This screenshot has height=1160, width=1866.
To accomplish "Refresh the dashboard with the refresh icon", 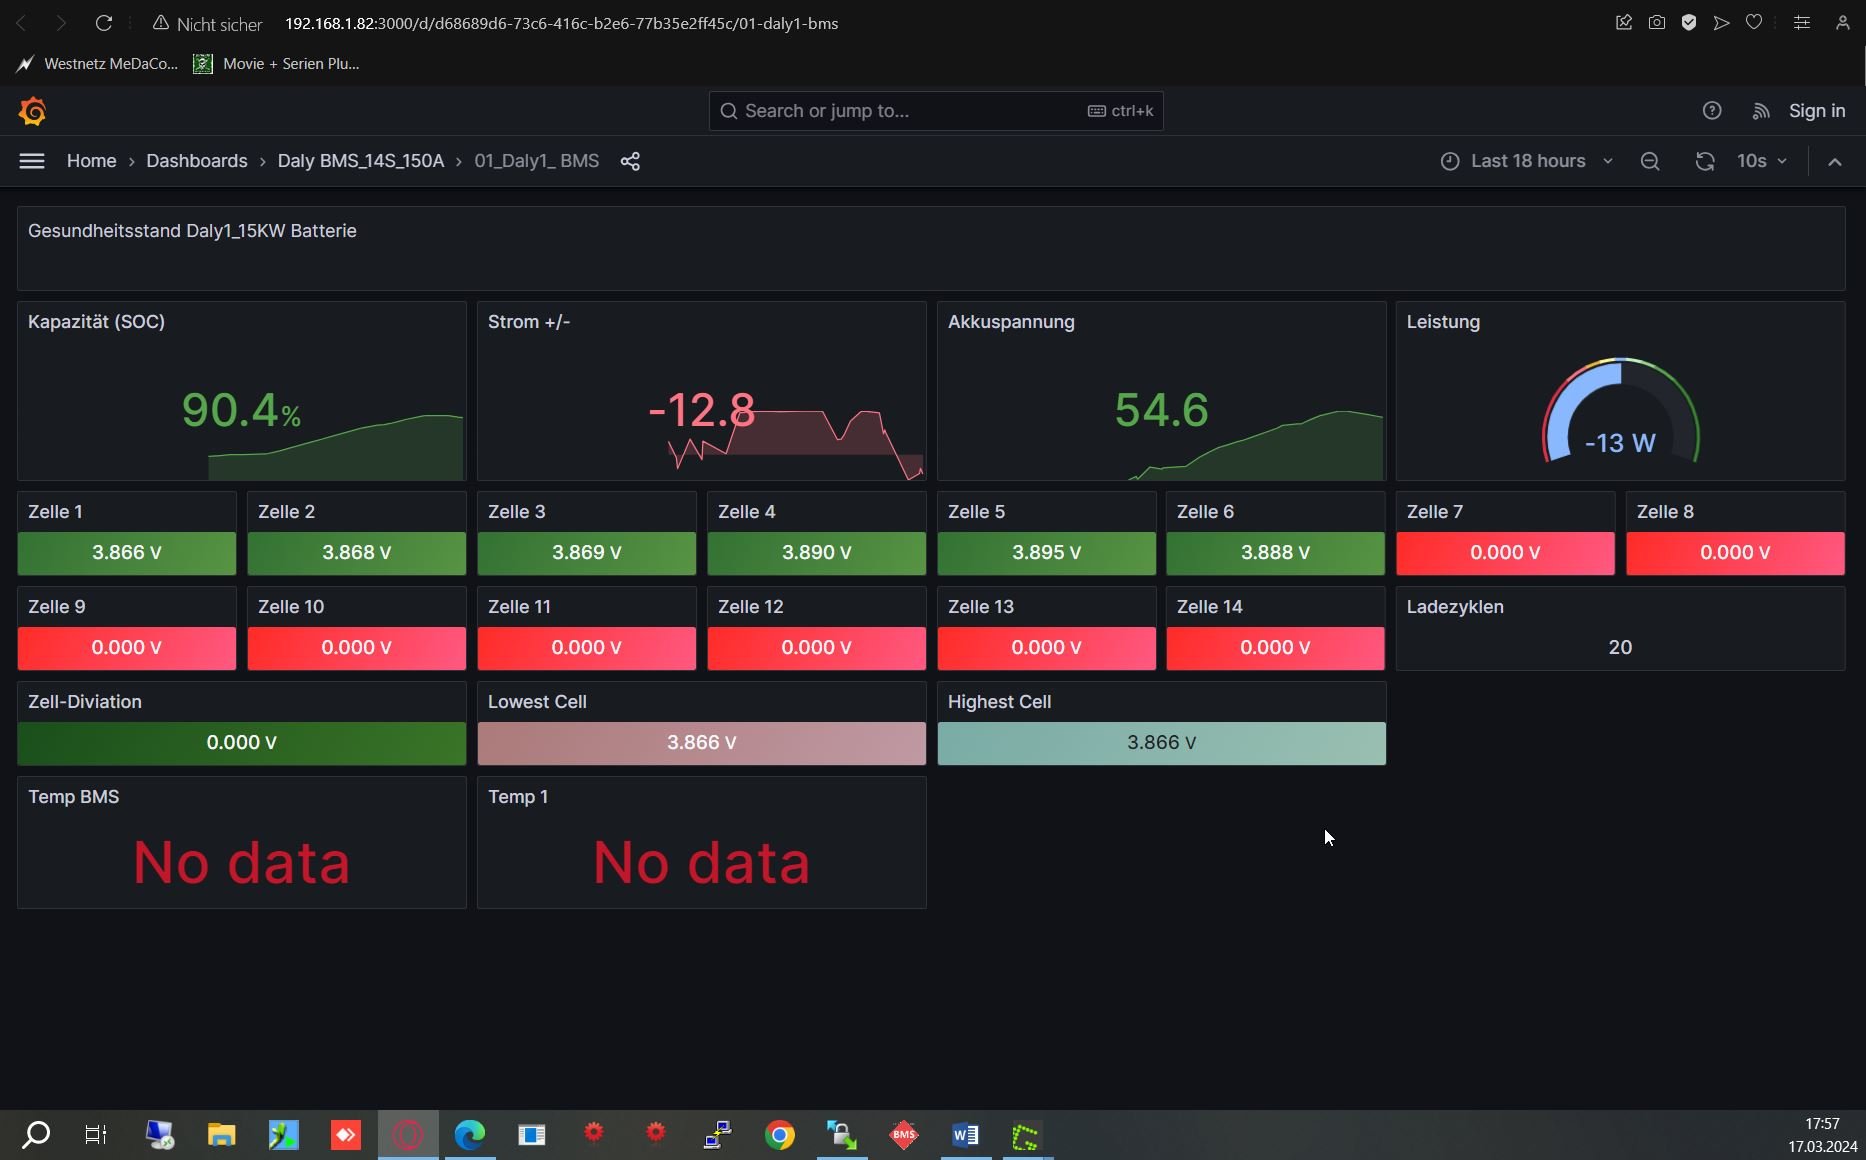I will click(1705, 161).
